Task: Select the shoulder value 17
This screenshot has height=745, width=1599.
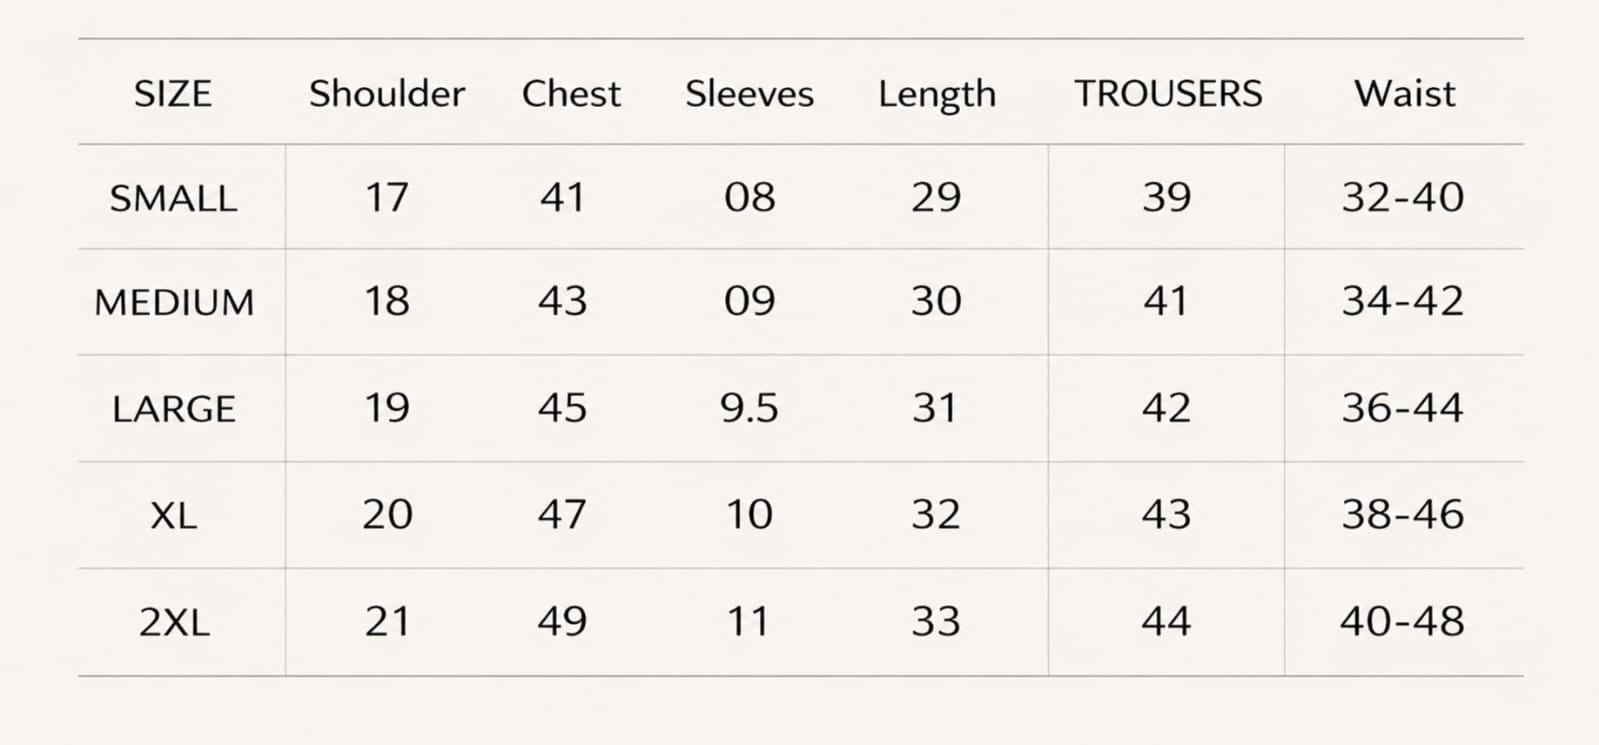Action: 387,197
